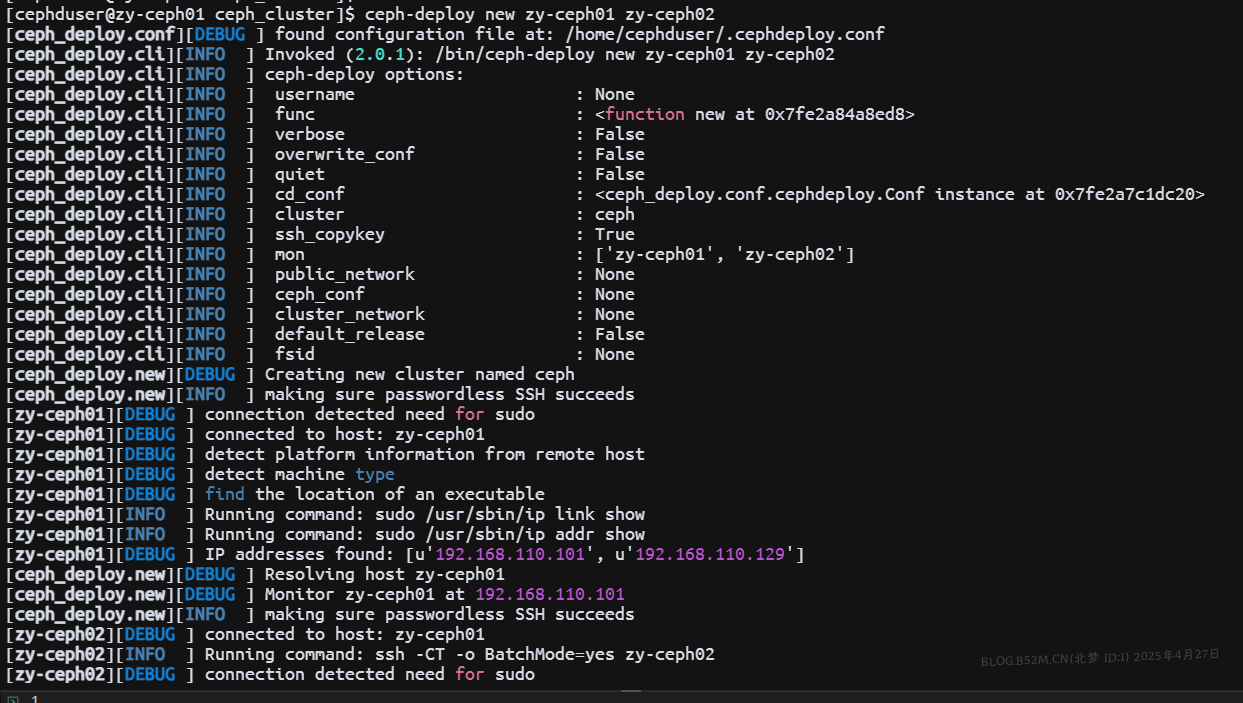Click the mon list ['zy-ceph01', 'zy-ceph02']
The image size is (1243, 703).
click(724, 254)
